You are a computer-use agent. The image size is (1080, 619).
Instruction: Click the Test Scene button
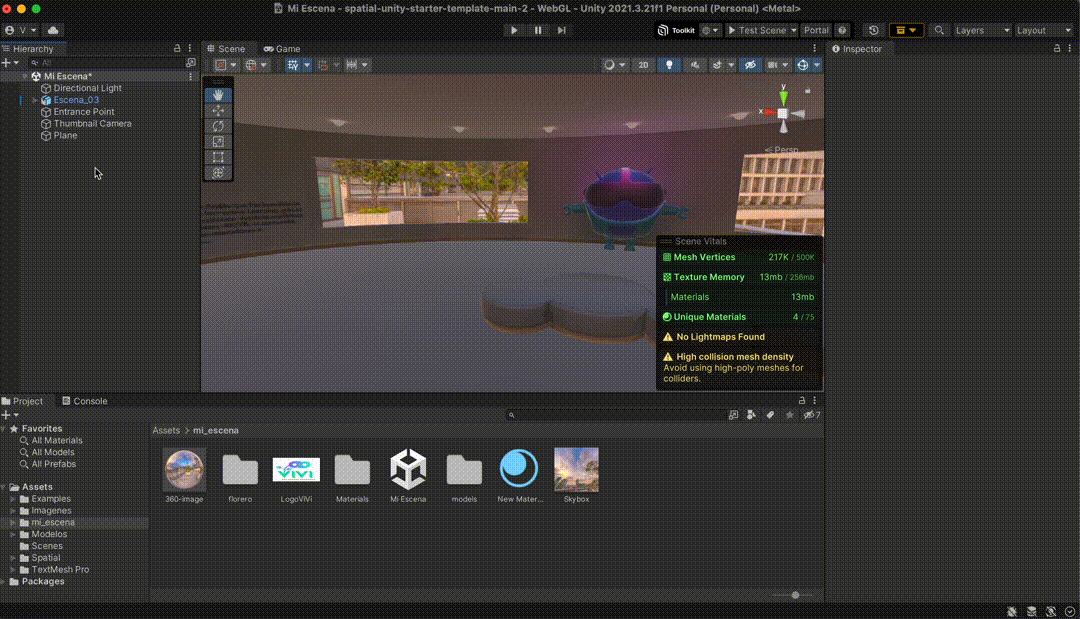pos(757,30)
